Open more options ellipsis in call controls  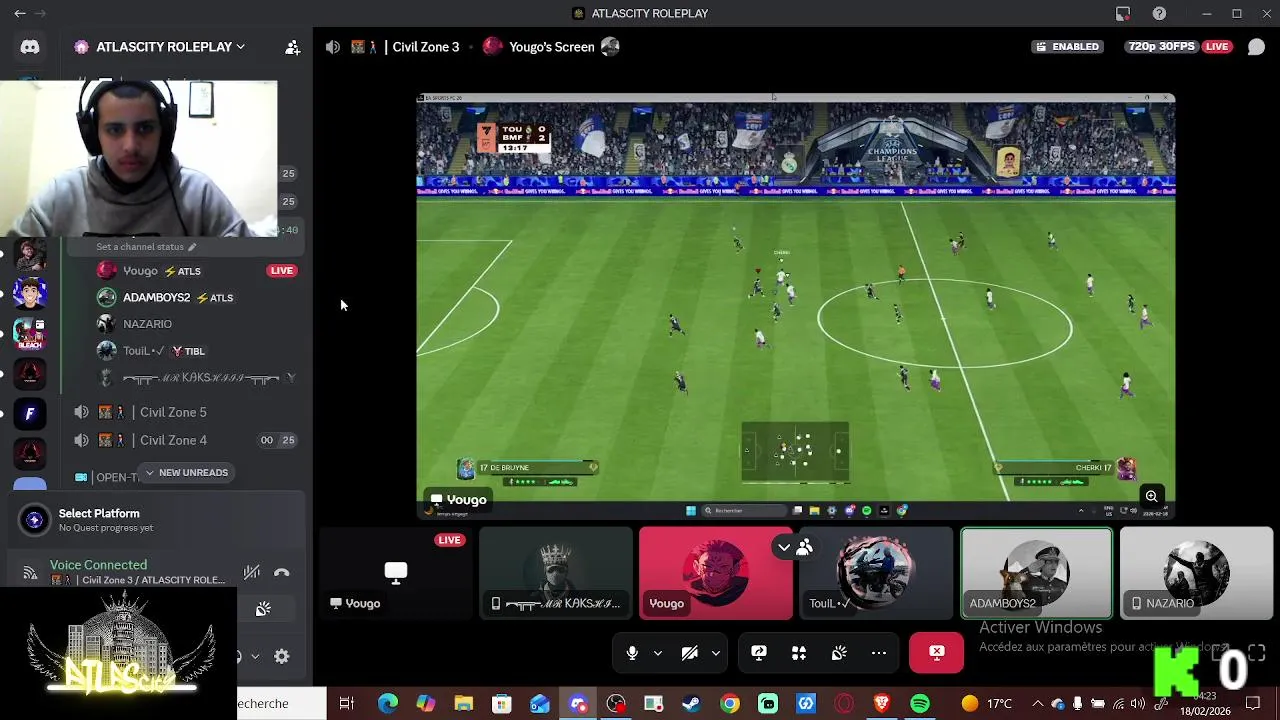click(x=878, y=653)
